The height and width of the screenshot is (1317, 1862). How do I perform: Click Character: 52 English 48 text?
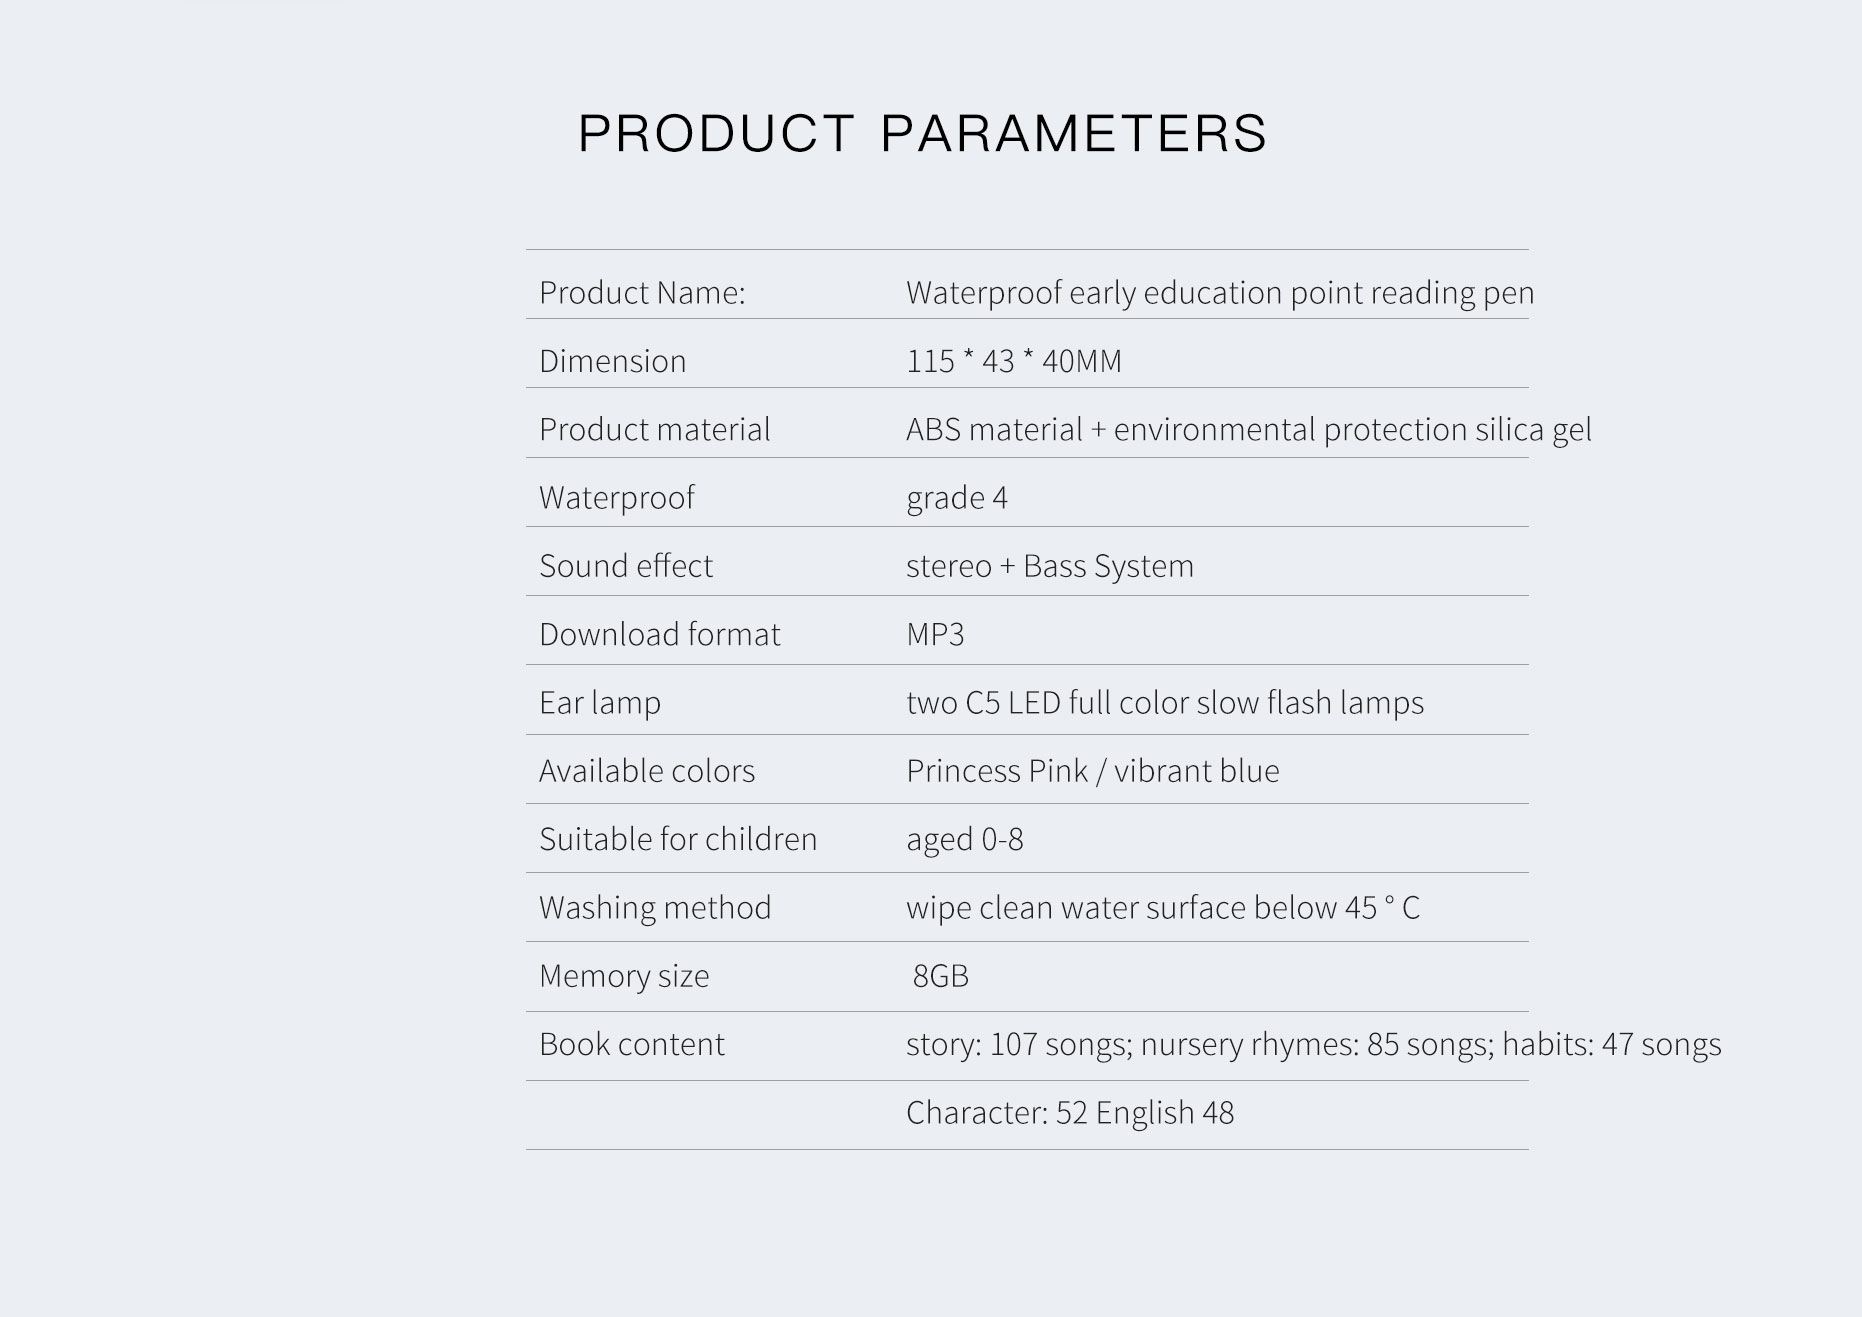(1070, 1113)
